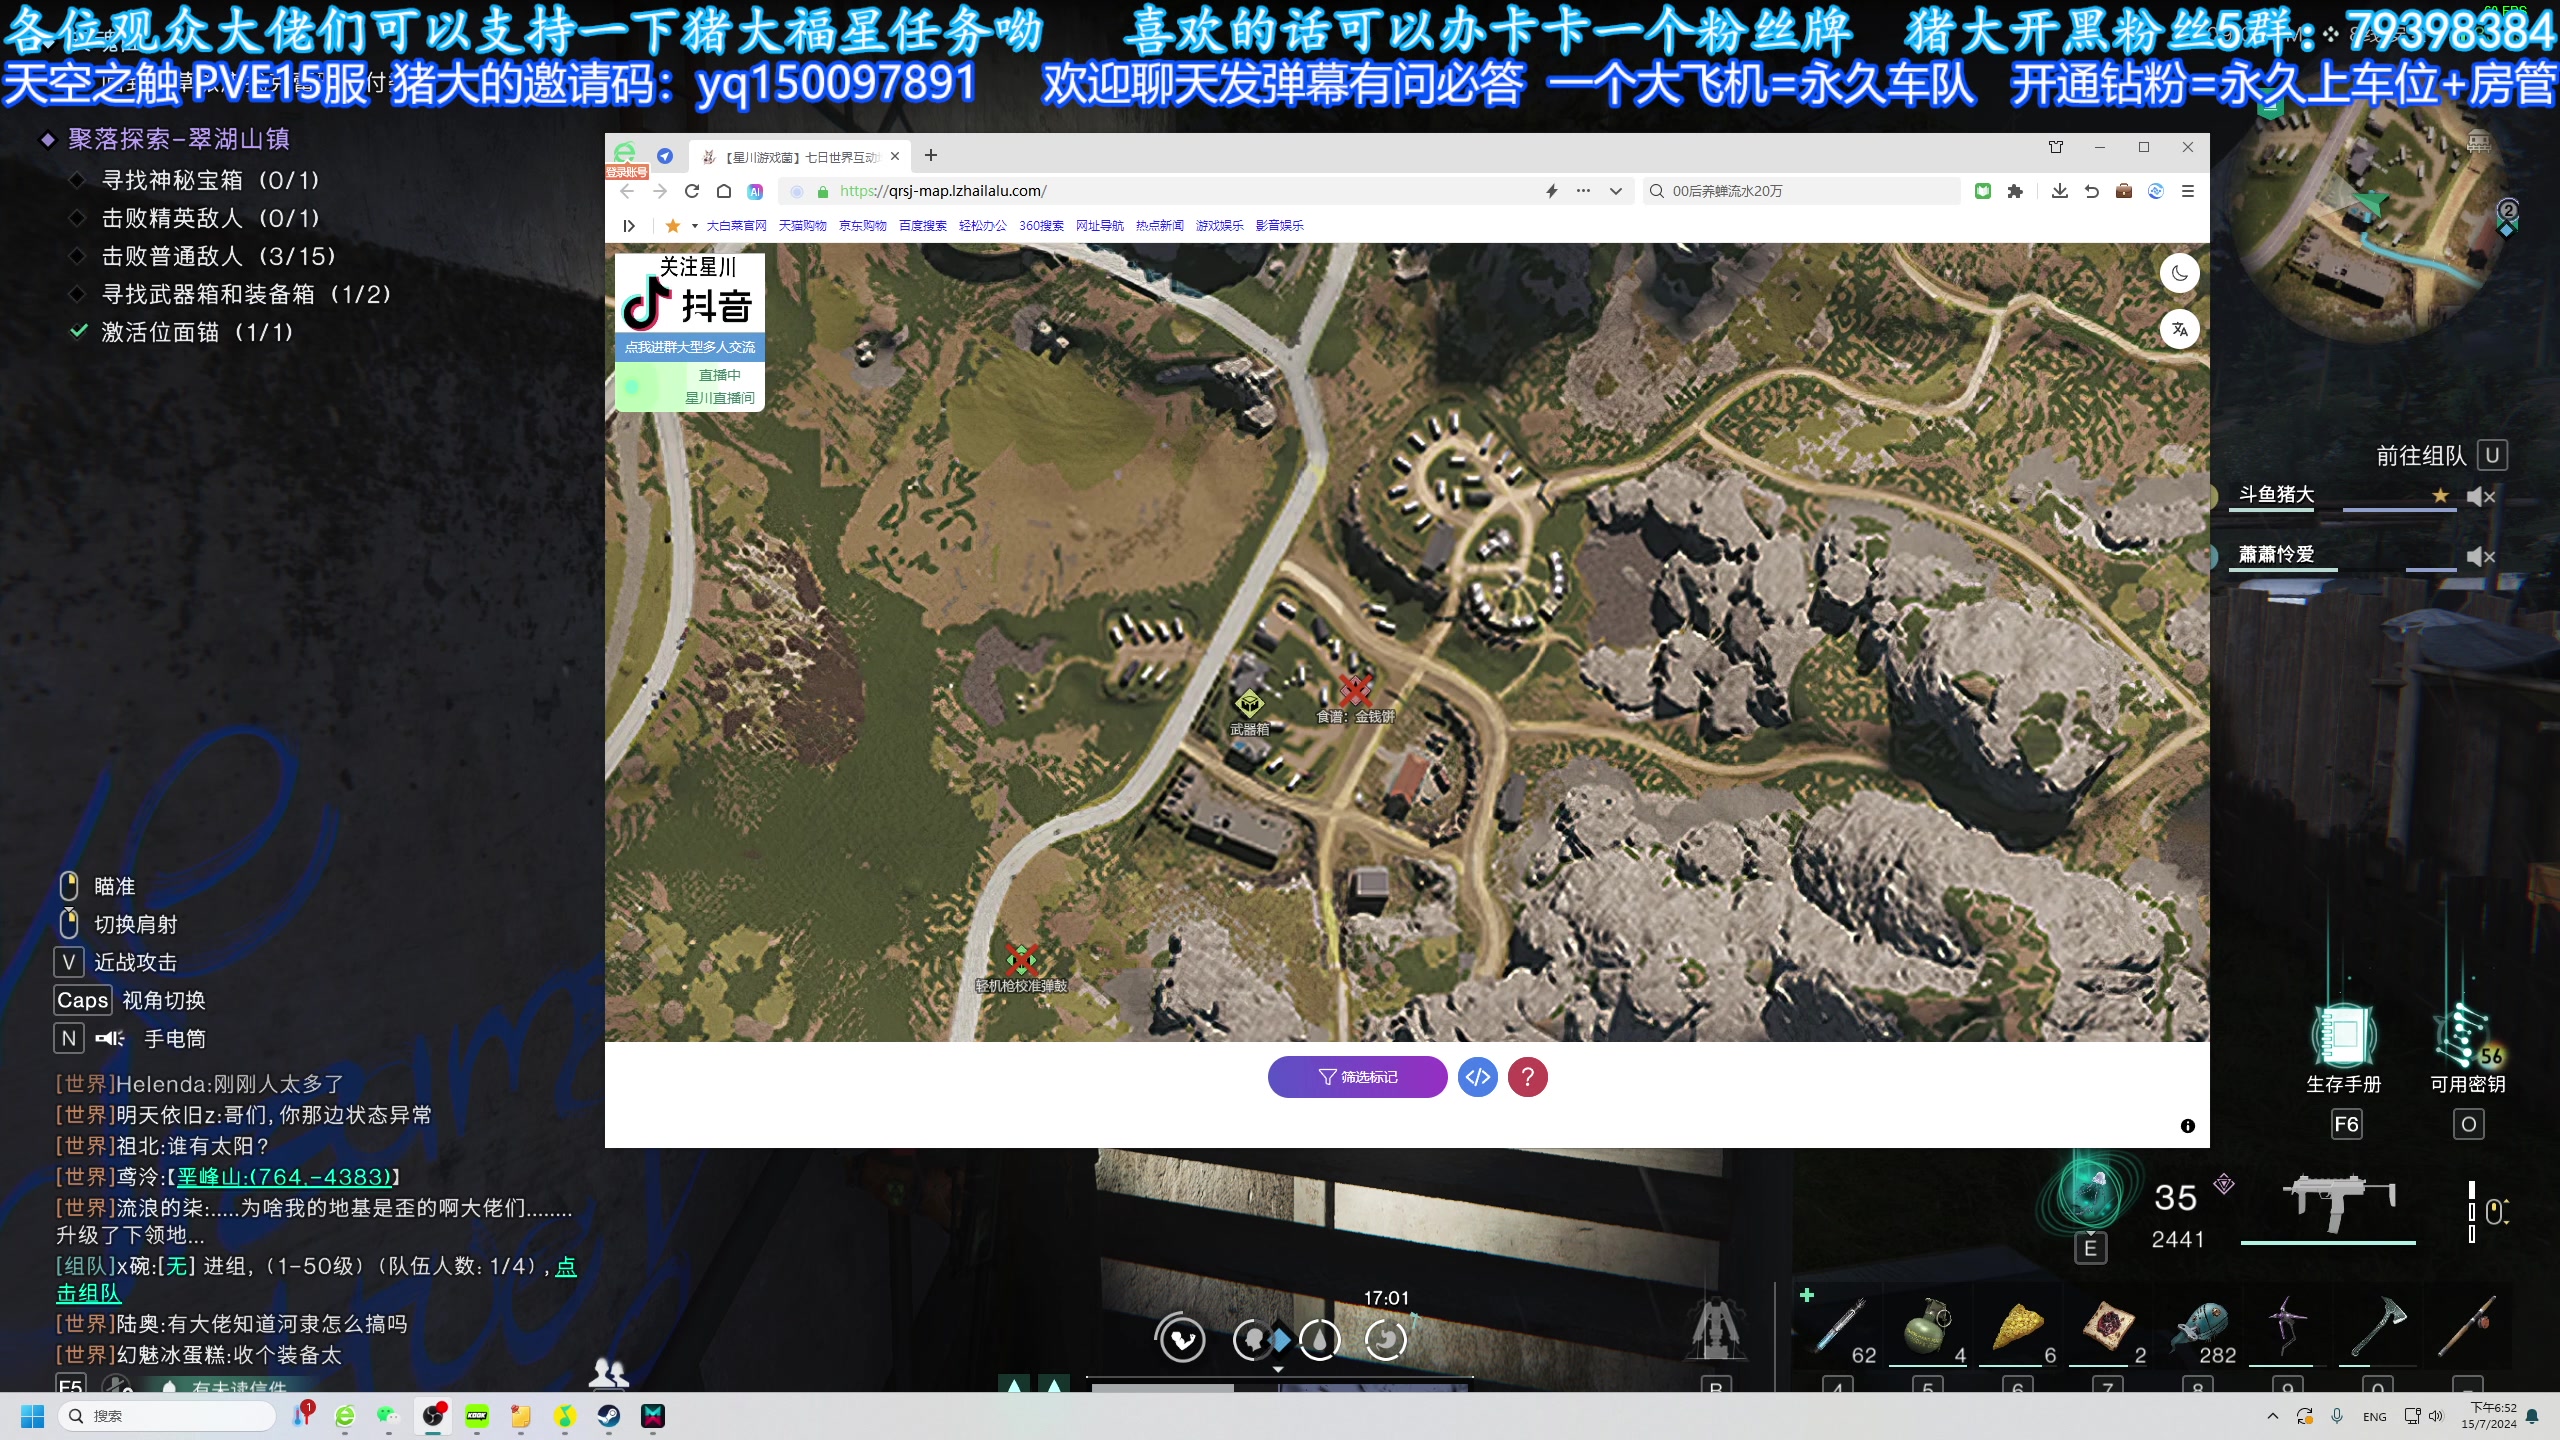Open the 关注星川 抖音 banner on the map
The image size is (2560, 1440).
pyautogui.click(x=690, y=293)
